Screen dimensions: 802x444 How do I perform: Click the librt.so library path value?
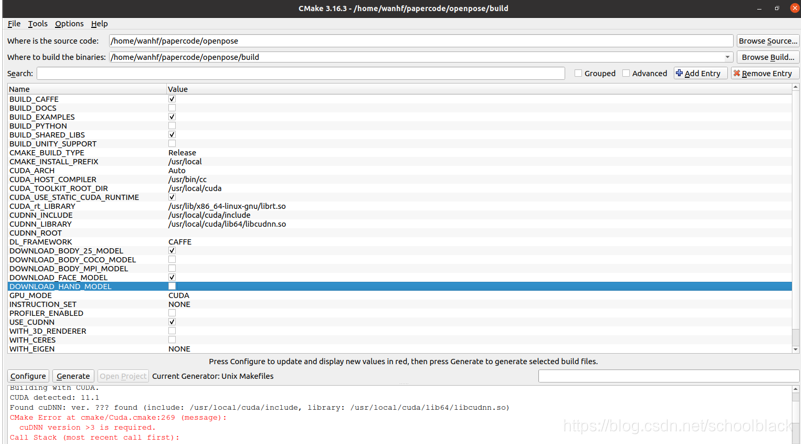coord(227,206)
